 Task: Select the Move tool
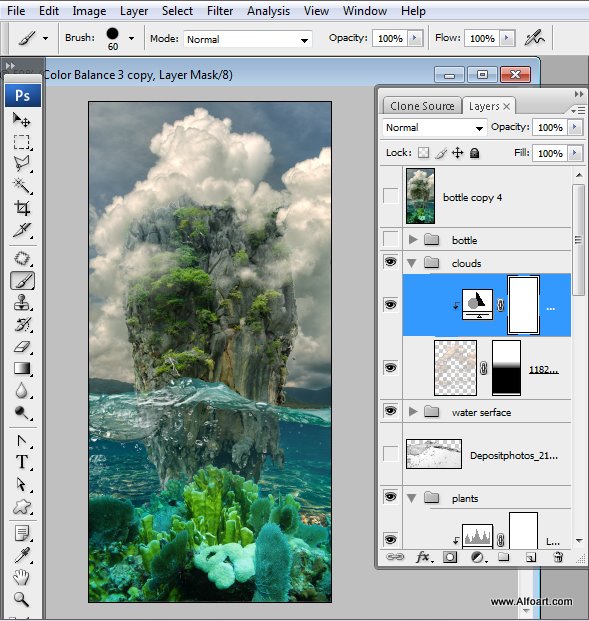22,120
